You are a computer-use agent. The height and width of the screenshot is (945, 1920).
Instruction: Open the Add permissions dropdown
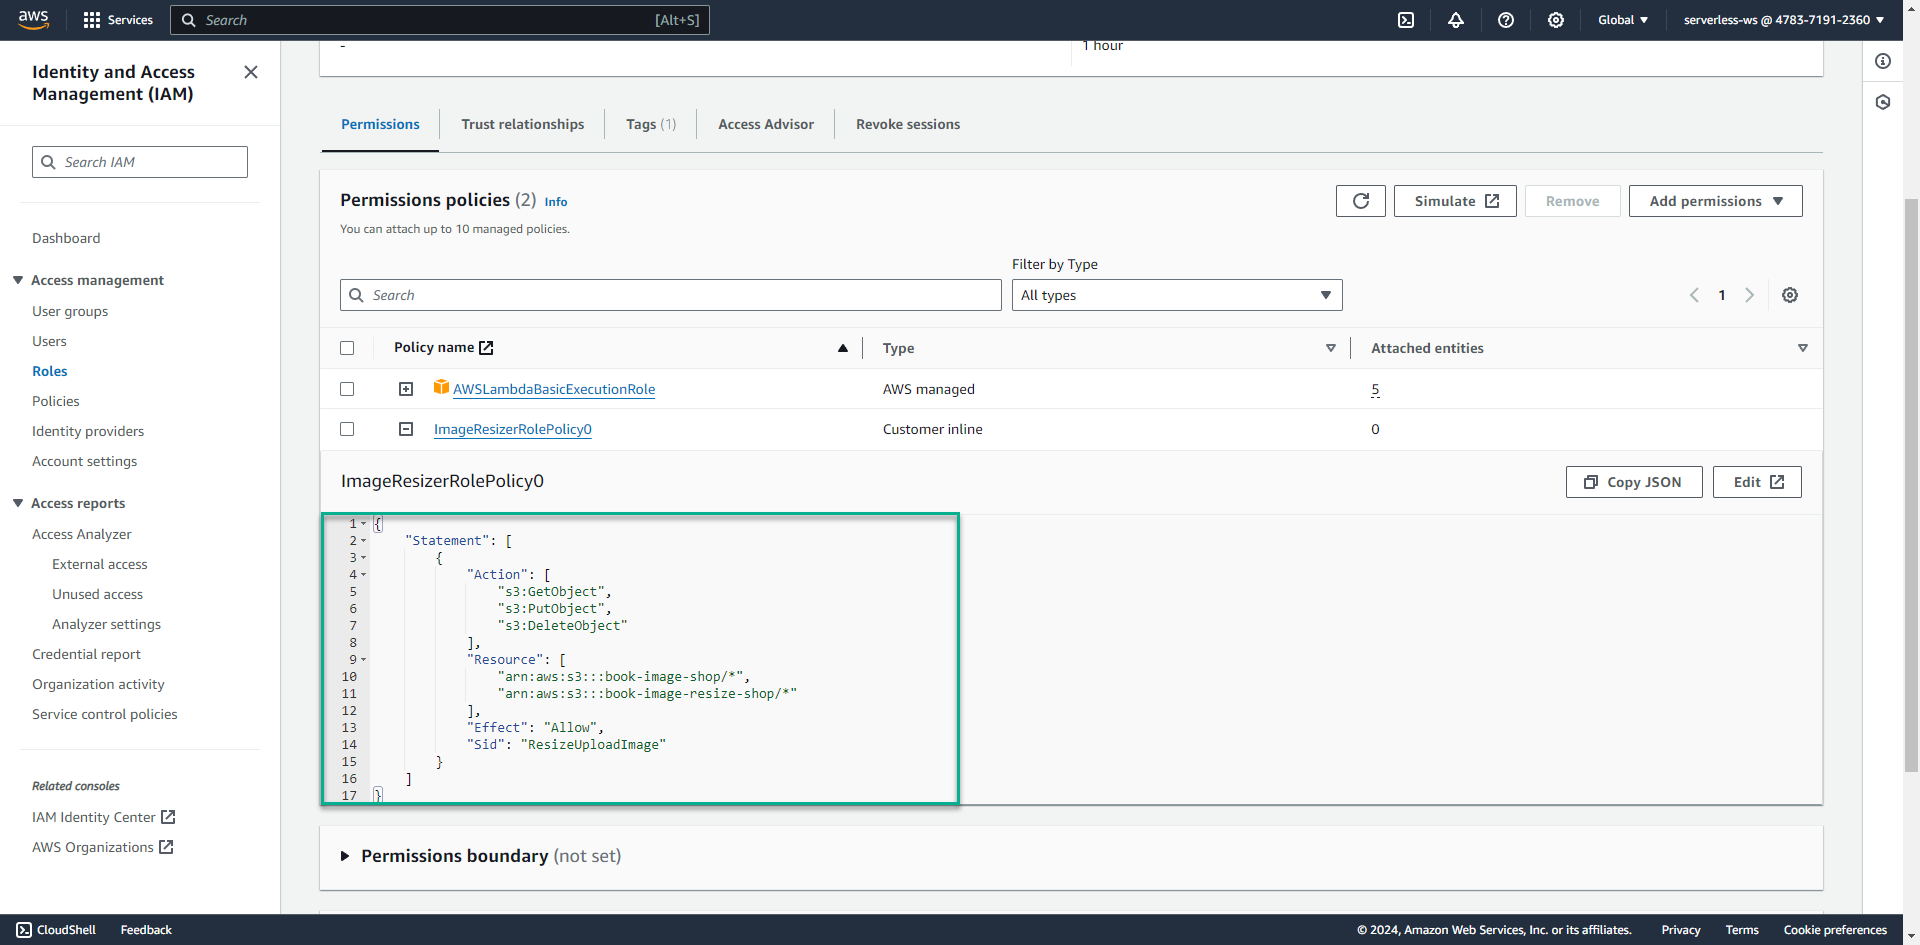point(1715,201)
